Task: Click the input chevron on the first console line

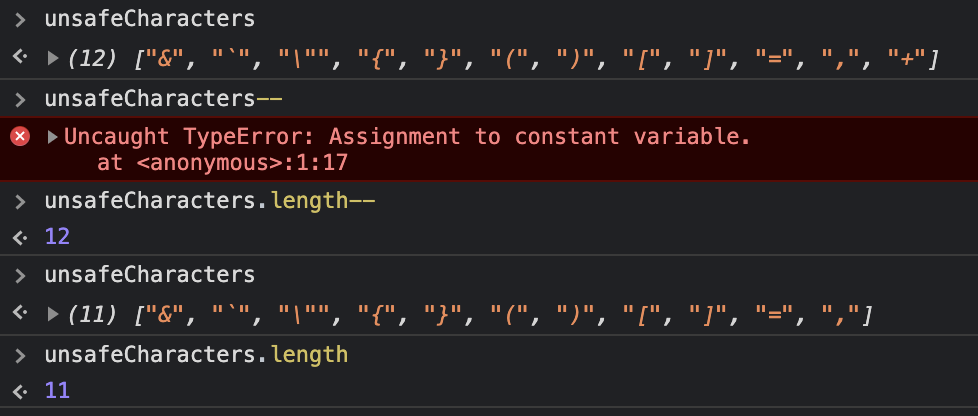Action: [x=19, y=19]
